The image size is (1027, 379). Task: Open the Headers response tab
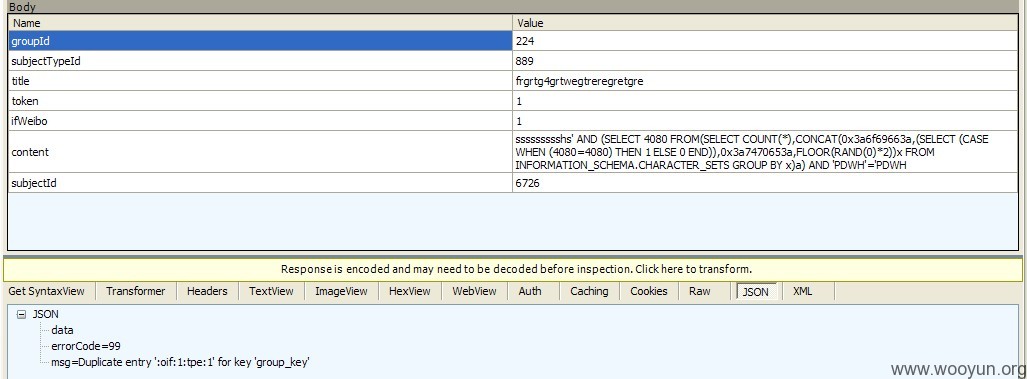pos(207,291)
